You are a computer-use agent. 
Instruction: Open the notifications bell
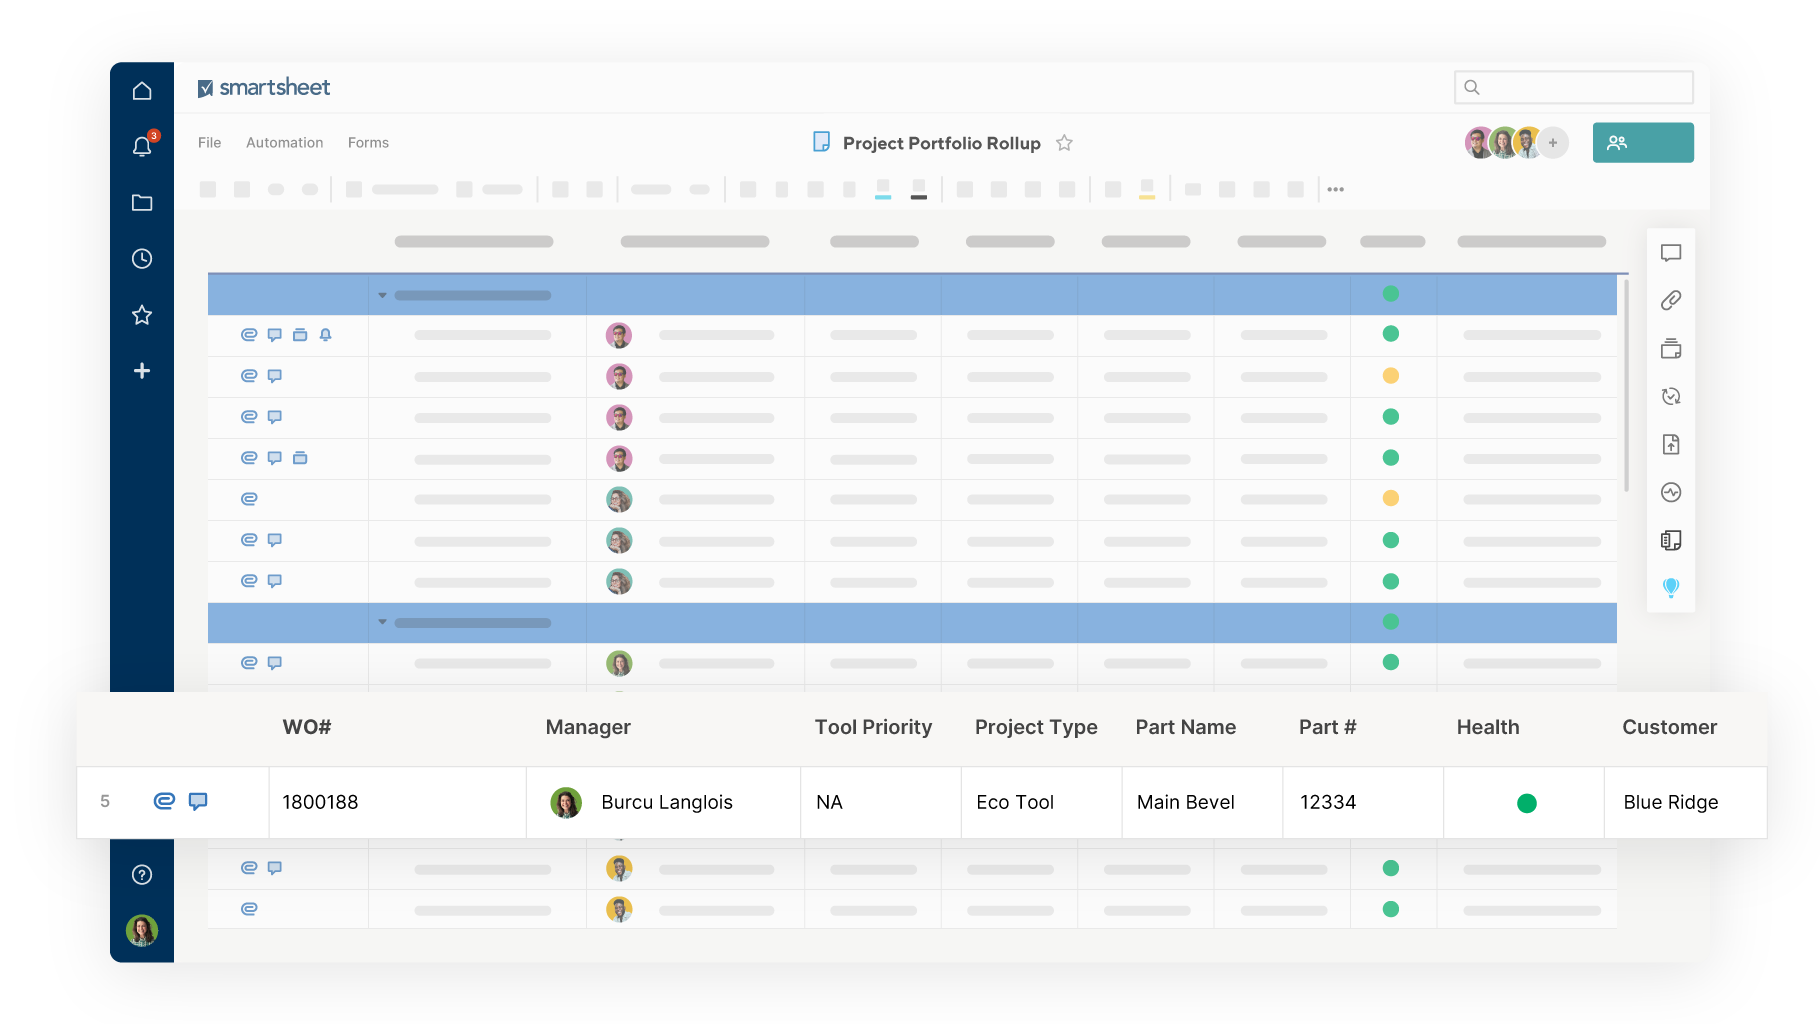pyautogui.click(x=142, y=147)
